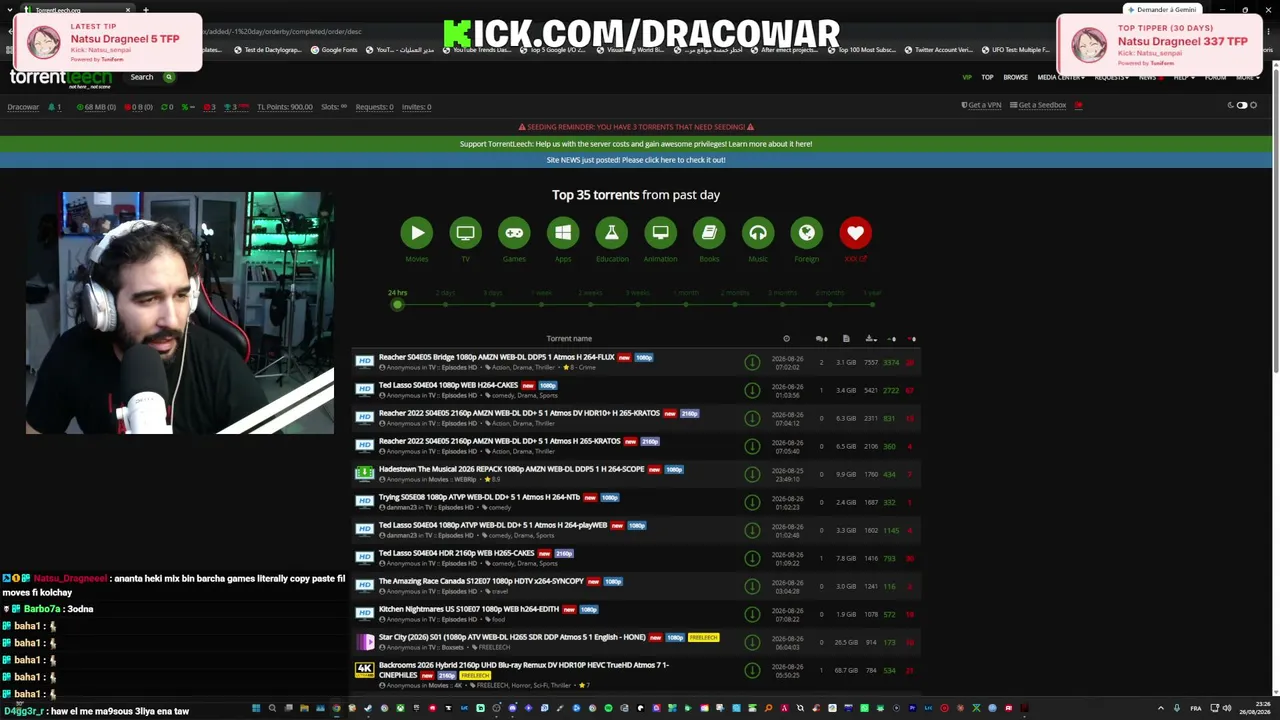Download Hadestown The Musical 2026 REPACK torrent

tap(752, 474)
